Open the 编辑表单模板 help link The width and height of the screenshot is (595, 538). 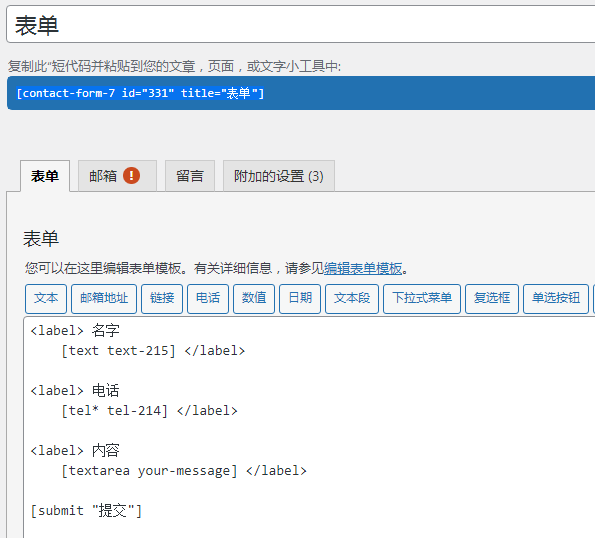click(363, 268)
